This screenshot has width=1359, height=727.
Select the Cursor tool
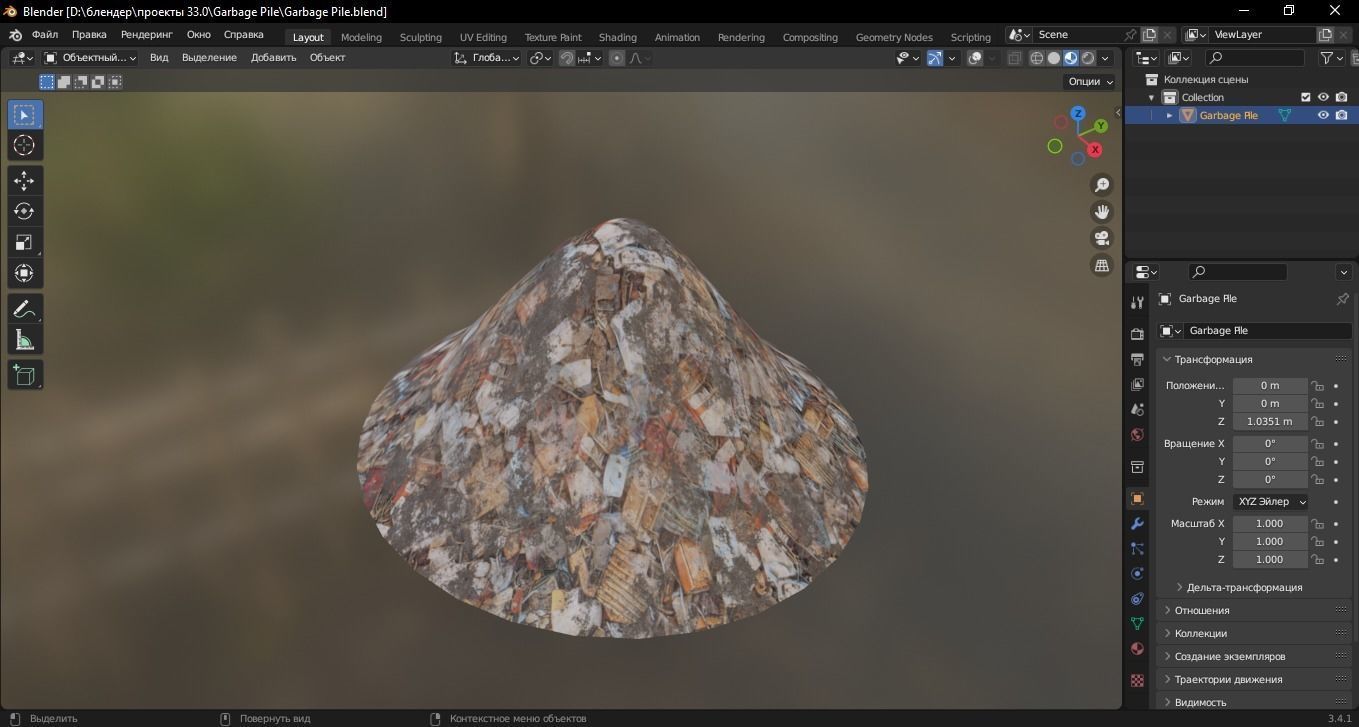tap(25, 146)
